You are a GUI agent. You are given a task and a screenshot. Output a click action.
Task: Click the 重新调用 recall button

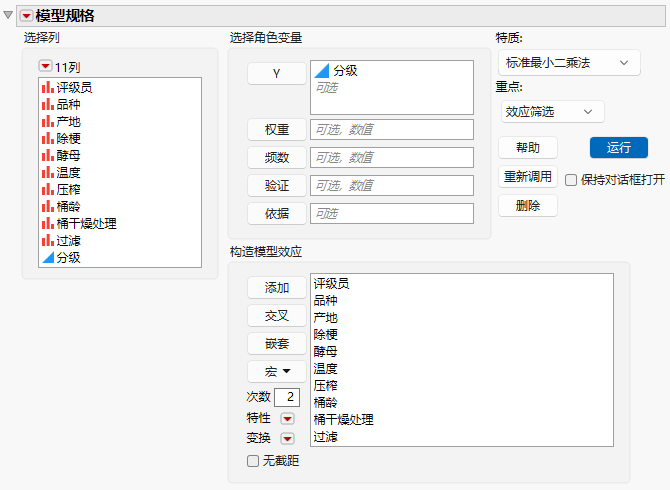point(528,176)
